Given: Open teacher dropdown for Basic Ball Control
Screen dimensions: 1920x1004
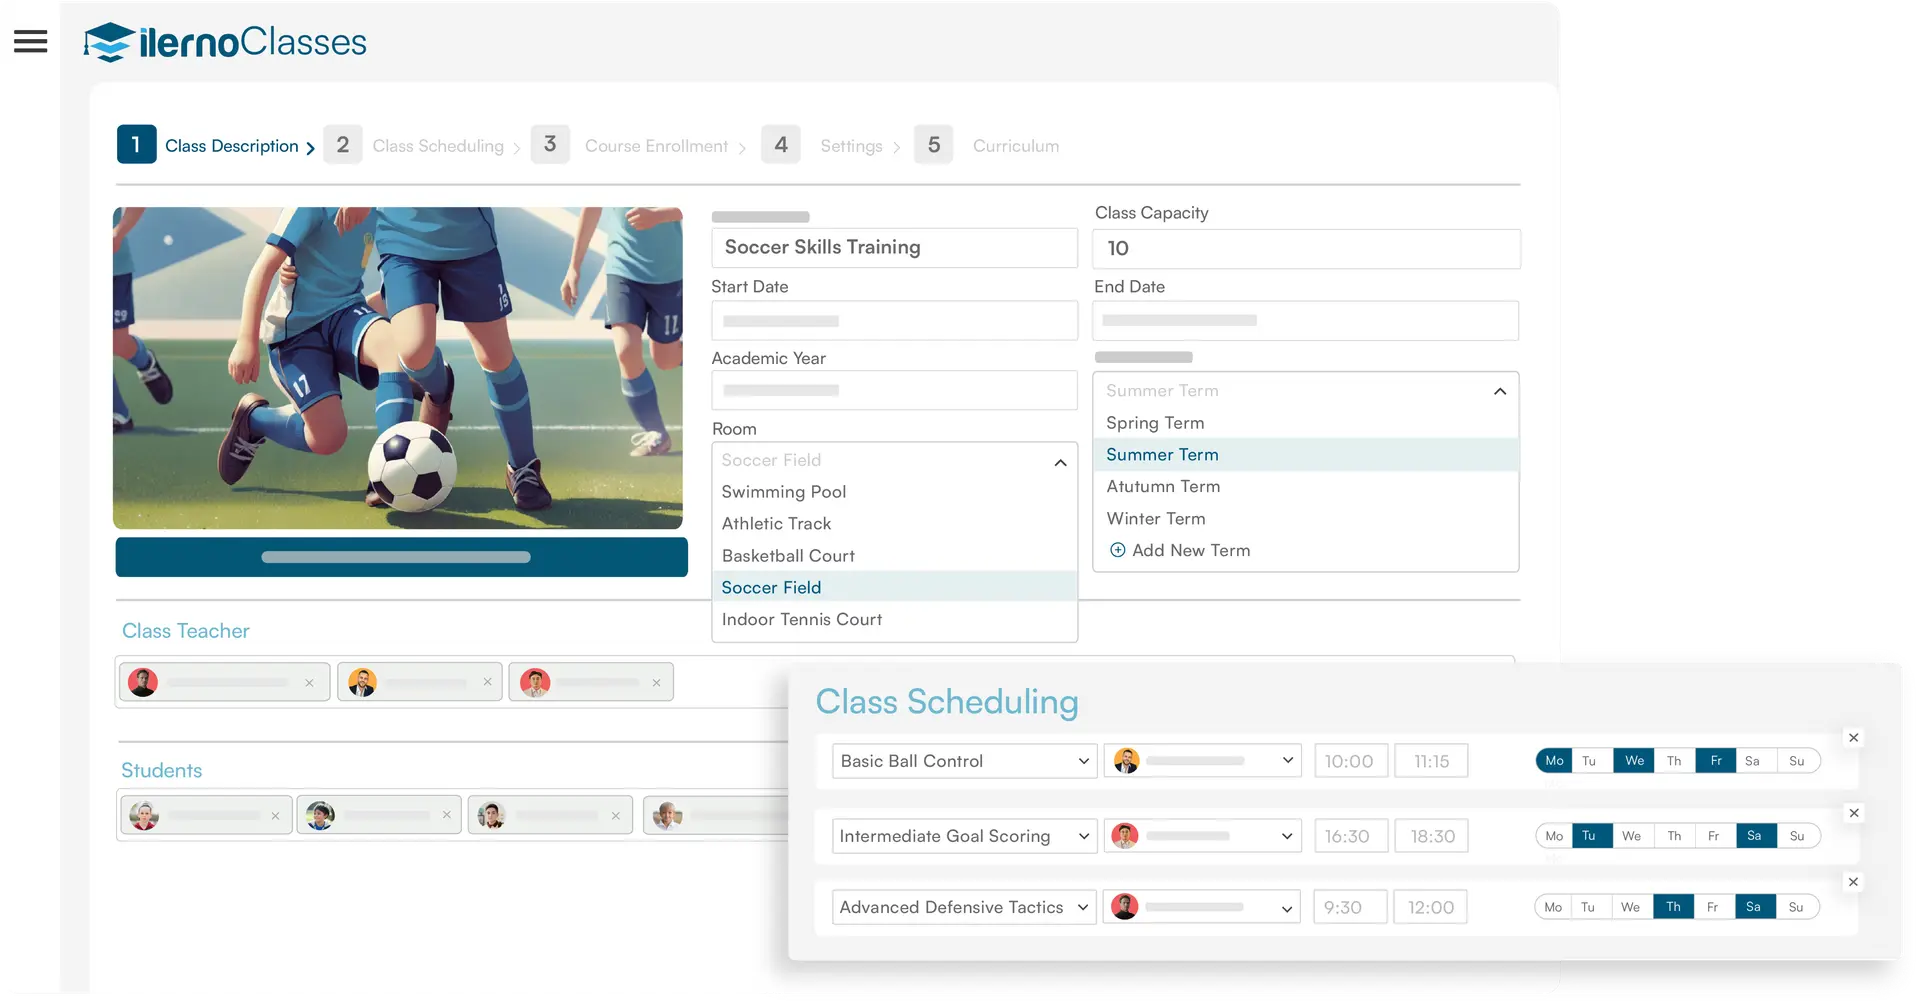Looking at the screenshot, I should [1203, 761].
